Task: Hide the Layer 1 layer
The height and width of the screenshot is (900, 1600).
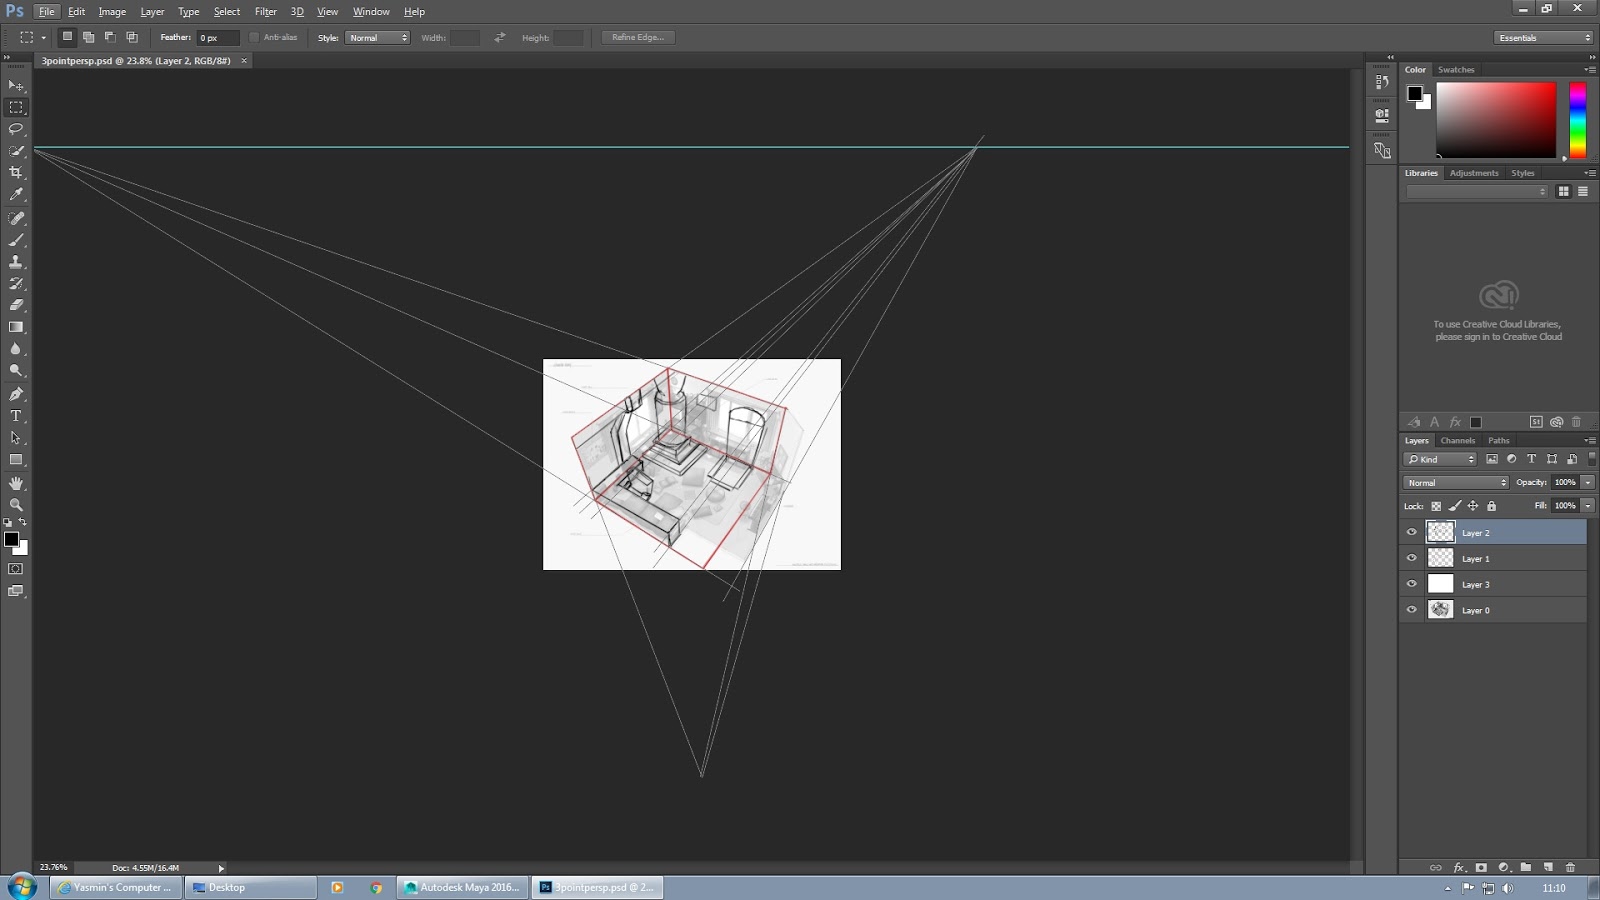Action: coord(1411,558)
